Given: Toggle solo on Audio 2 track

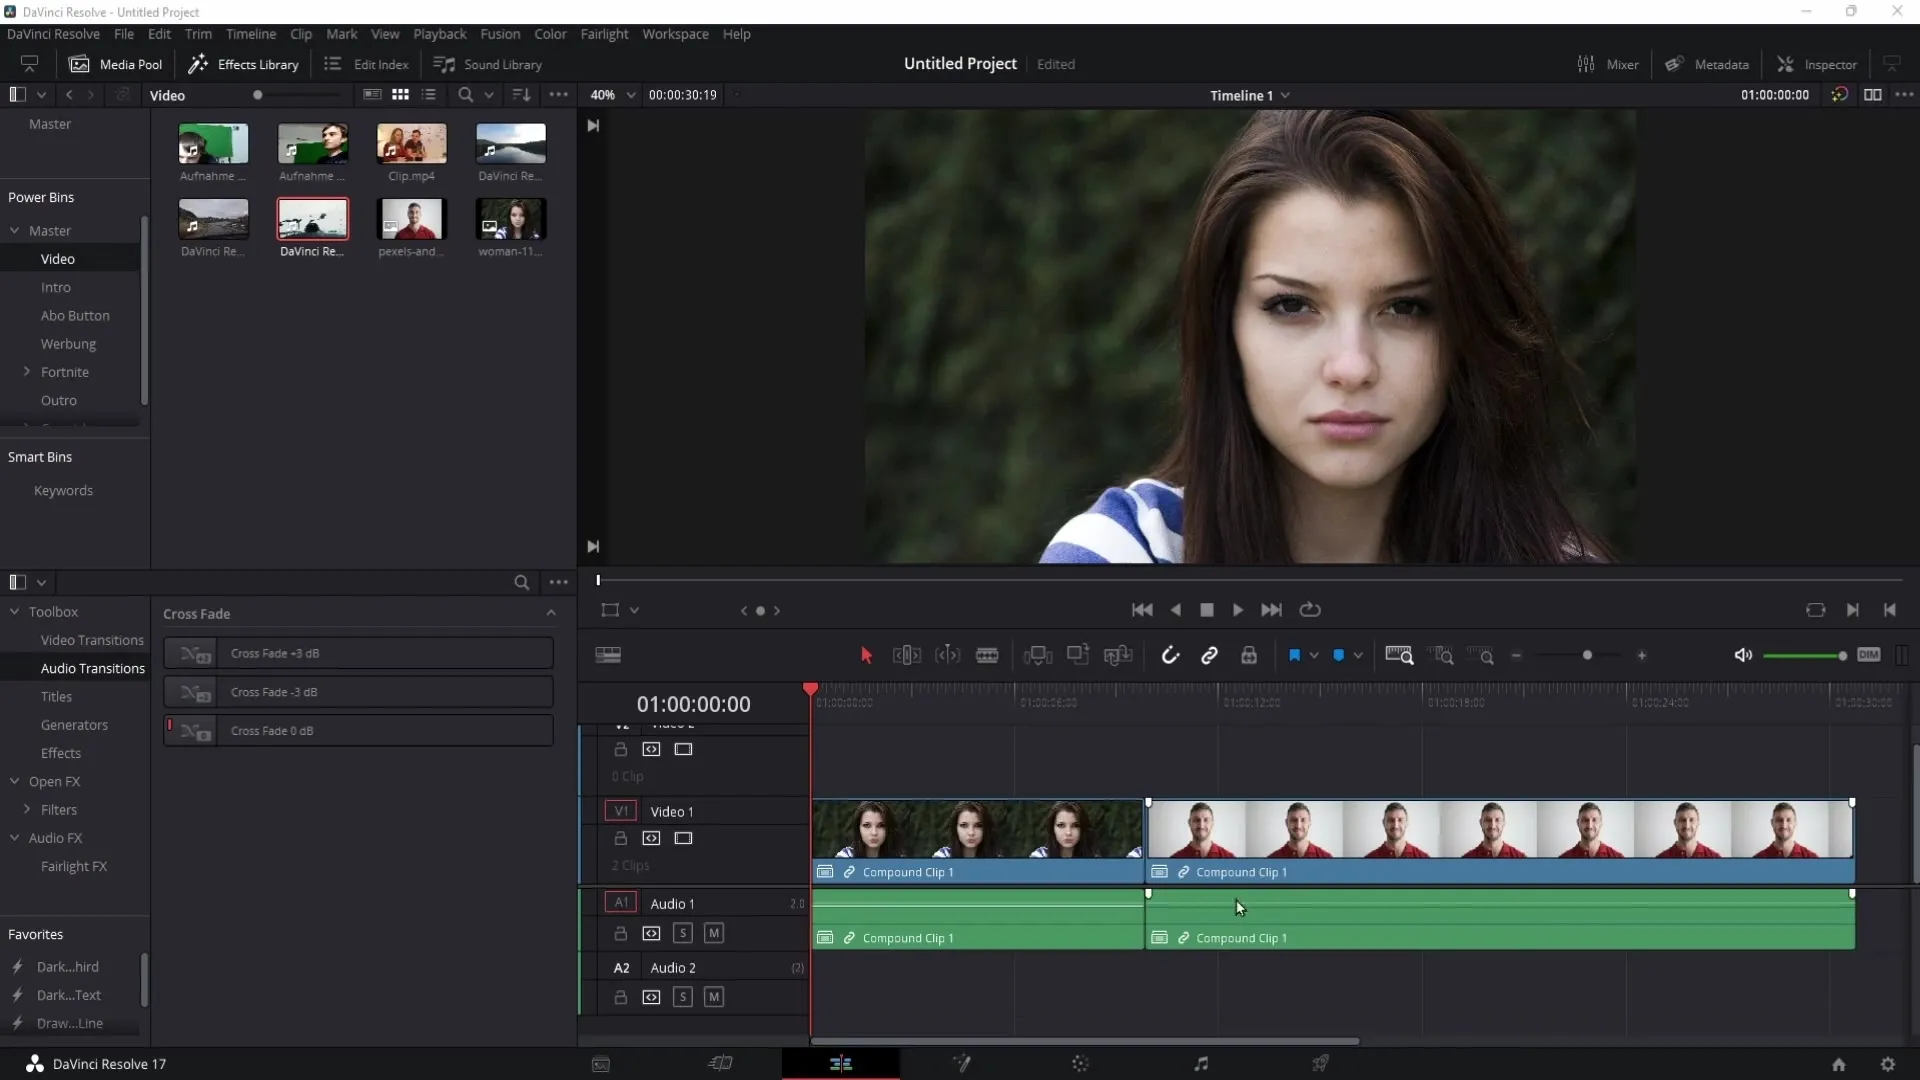Looking at the screenshot, I should click(683, 997).
